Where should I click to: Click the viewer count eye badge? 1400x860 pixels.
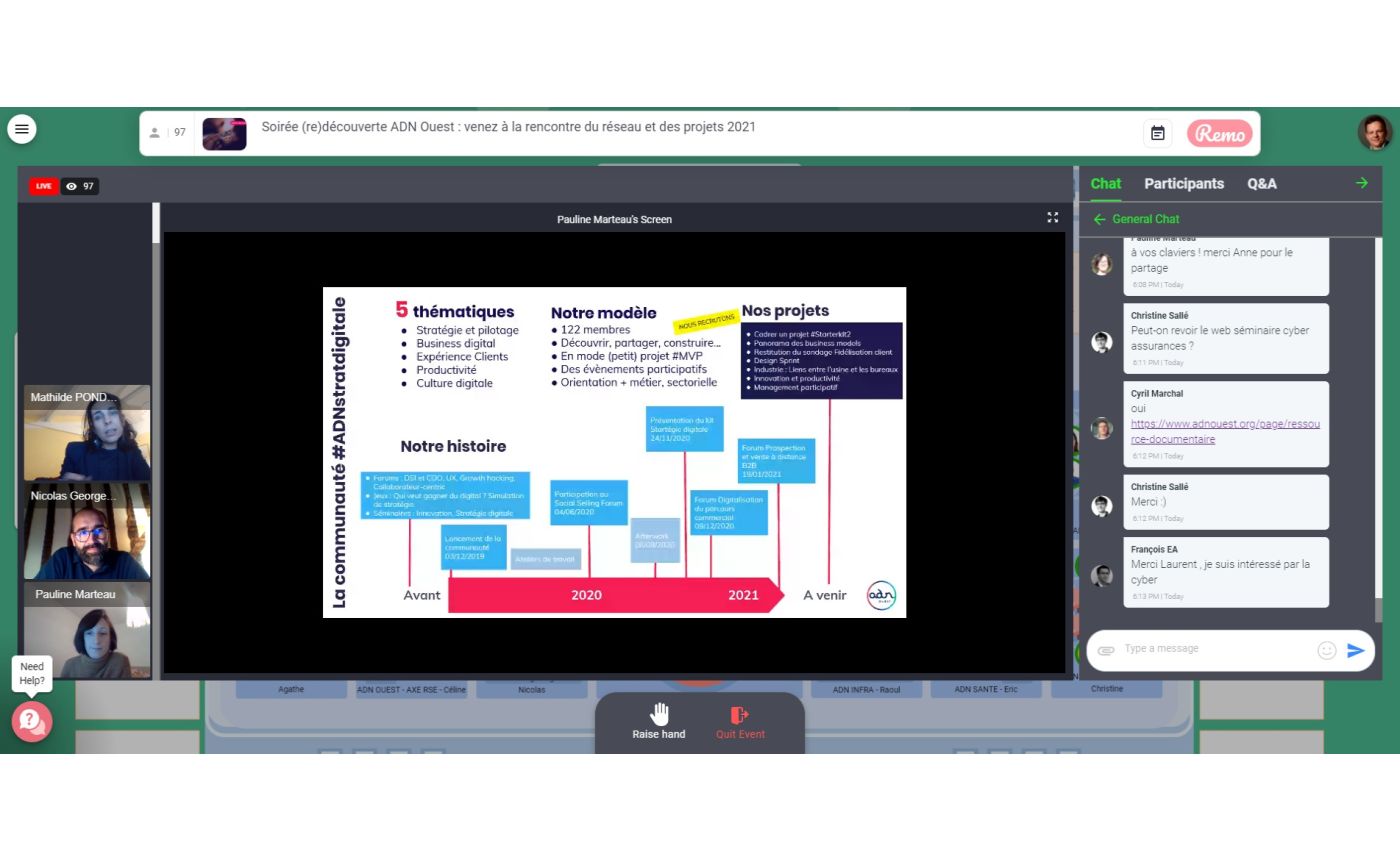(79, 186)
